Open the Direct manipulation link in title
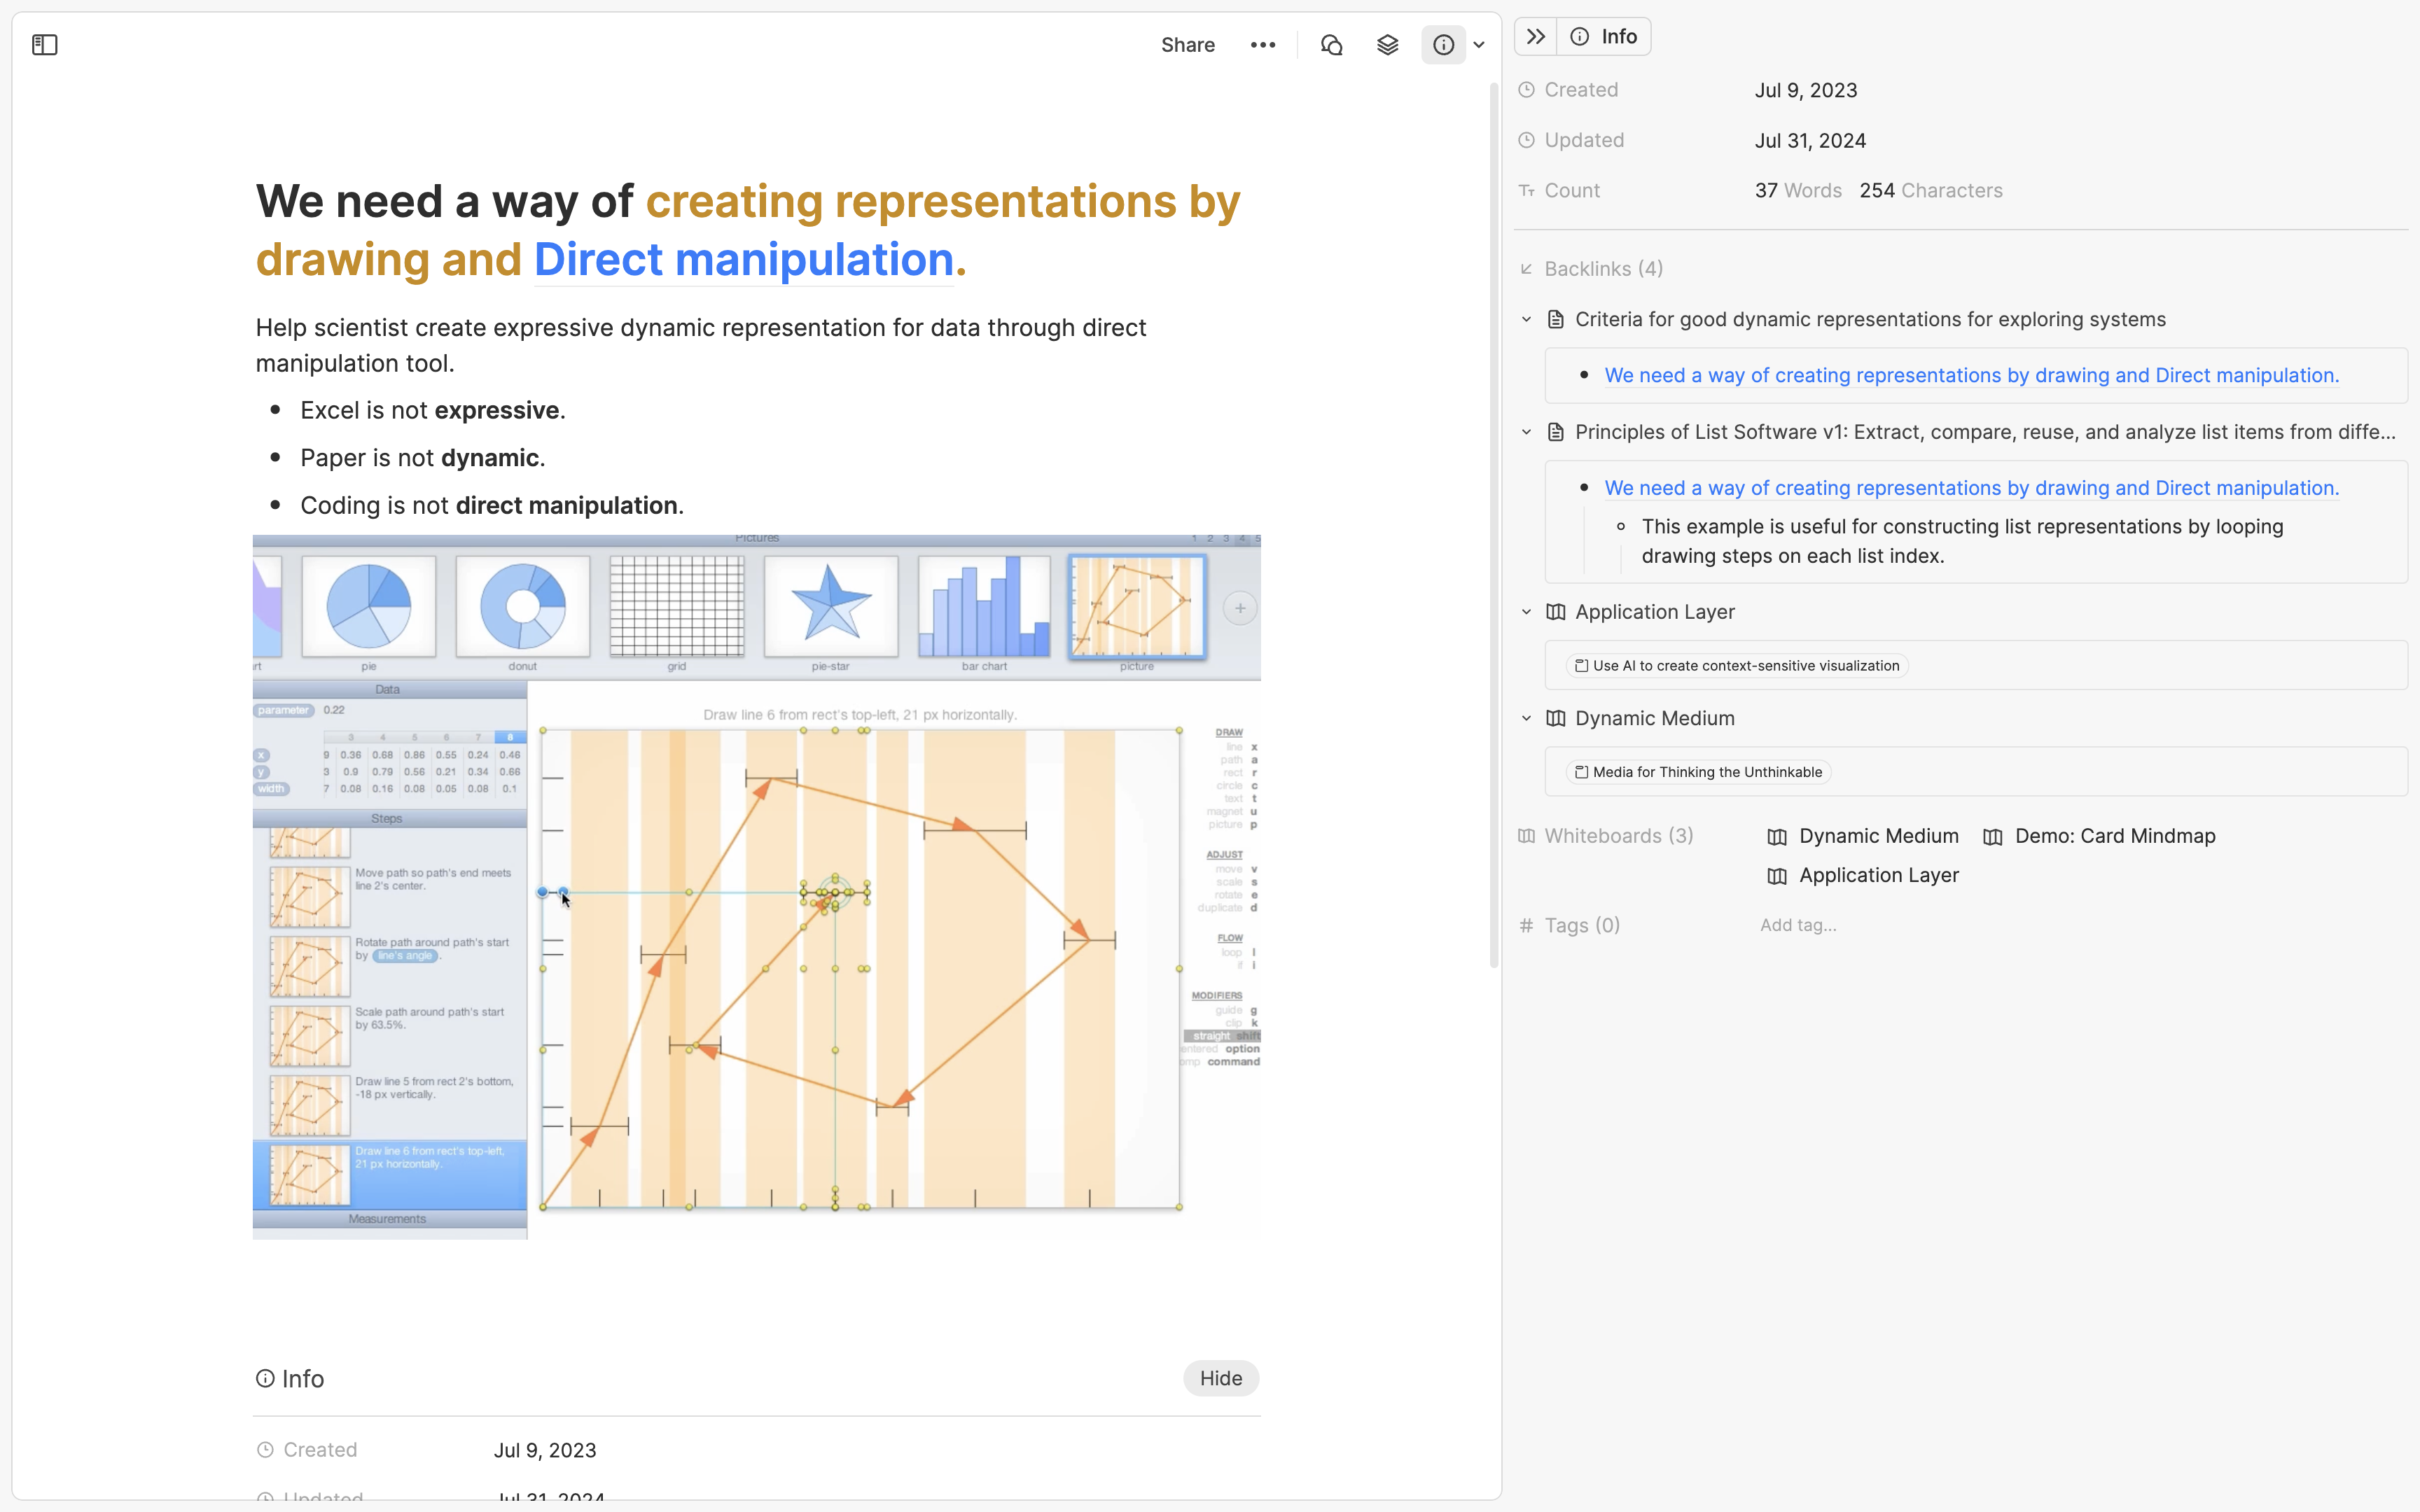Screen dimensions: 2420x1512 (x=743, y=260)
